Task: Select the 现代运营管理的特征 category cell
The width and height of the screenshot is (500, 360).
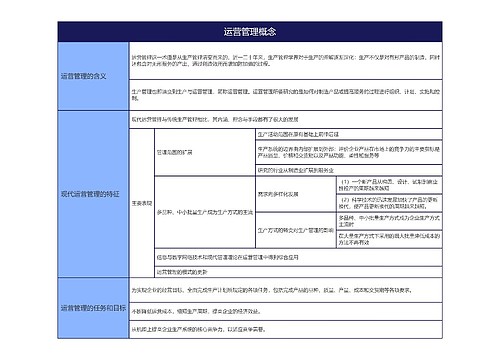Action: point(93,194)
